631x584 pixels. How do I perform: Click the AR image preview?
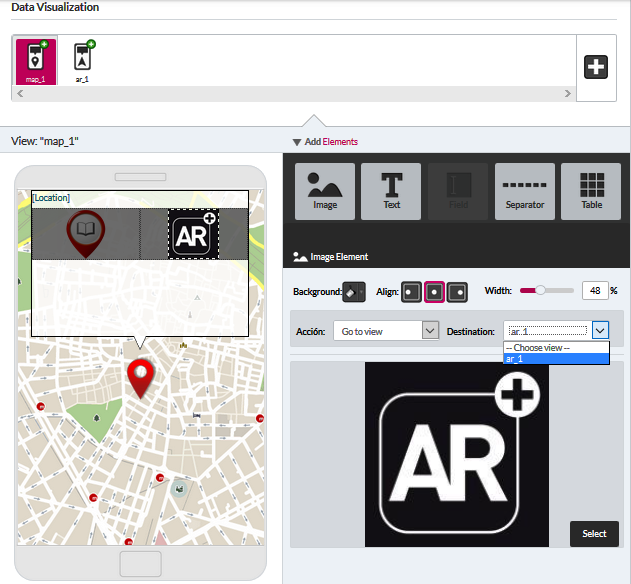click(457, 454)
